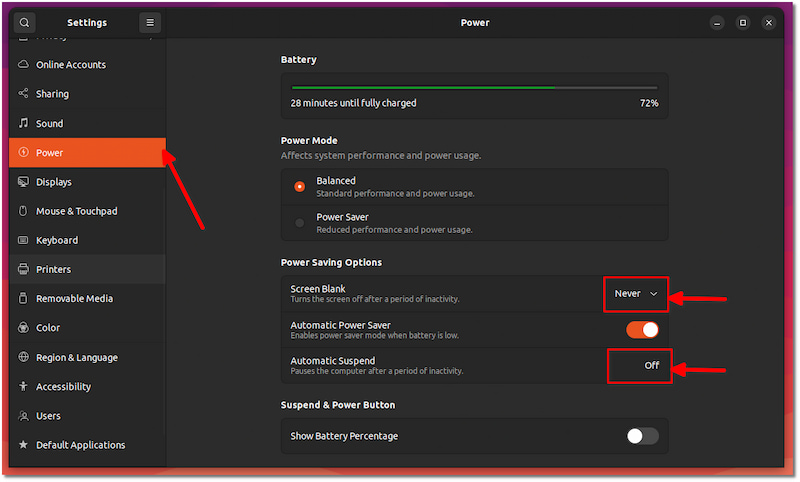Image resolution: width=800 pixels, height=482 pixels.
Task: Click the keyboard icon in the sidebar
Action: [x=23, y=240]
